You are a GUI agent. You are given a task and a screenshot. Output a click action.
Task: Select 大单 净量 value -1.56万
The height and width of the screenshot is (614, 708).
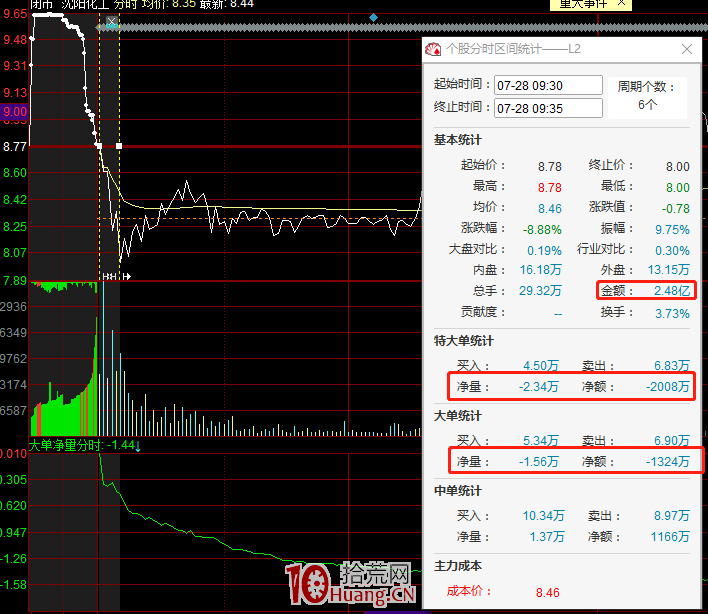(539, 462)
